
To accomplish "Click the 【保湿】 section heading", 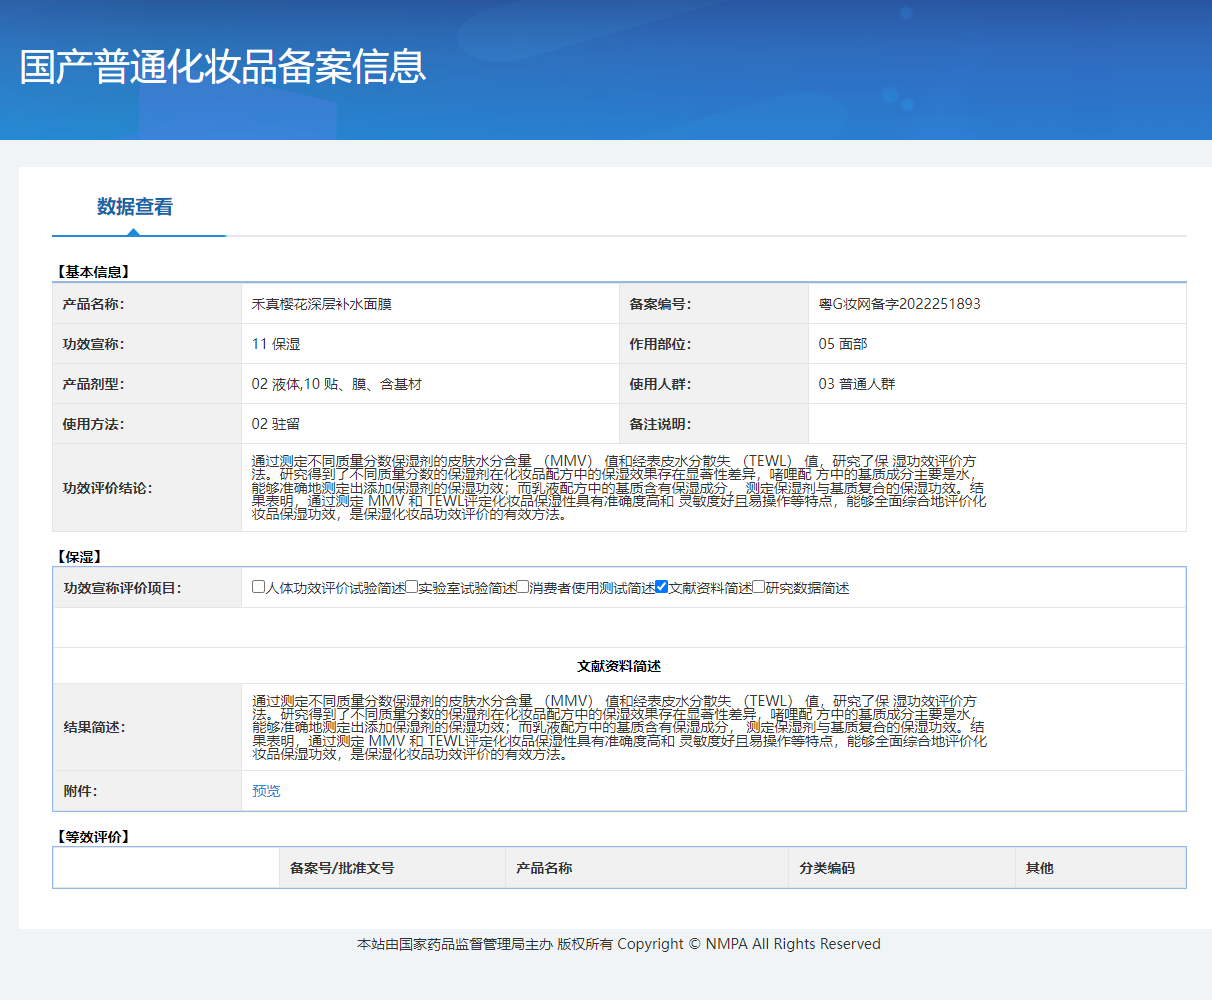I will pyautogui.click(x=79, y=557).
